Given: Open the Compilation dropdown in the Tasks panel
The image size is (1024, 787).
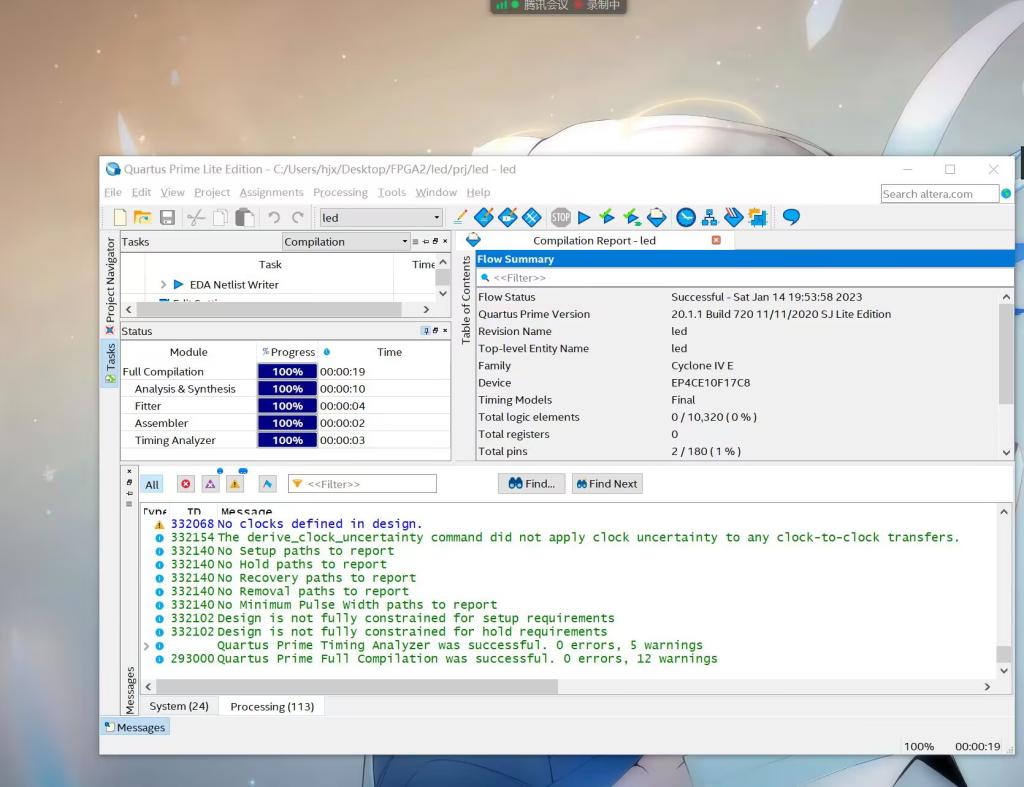Looking at the screenshot, I should click(x=405, y=242).
